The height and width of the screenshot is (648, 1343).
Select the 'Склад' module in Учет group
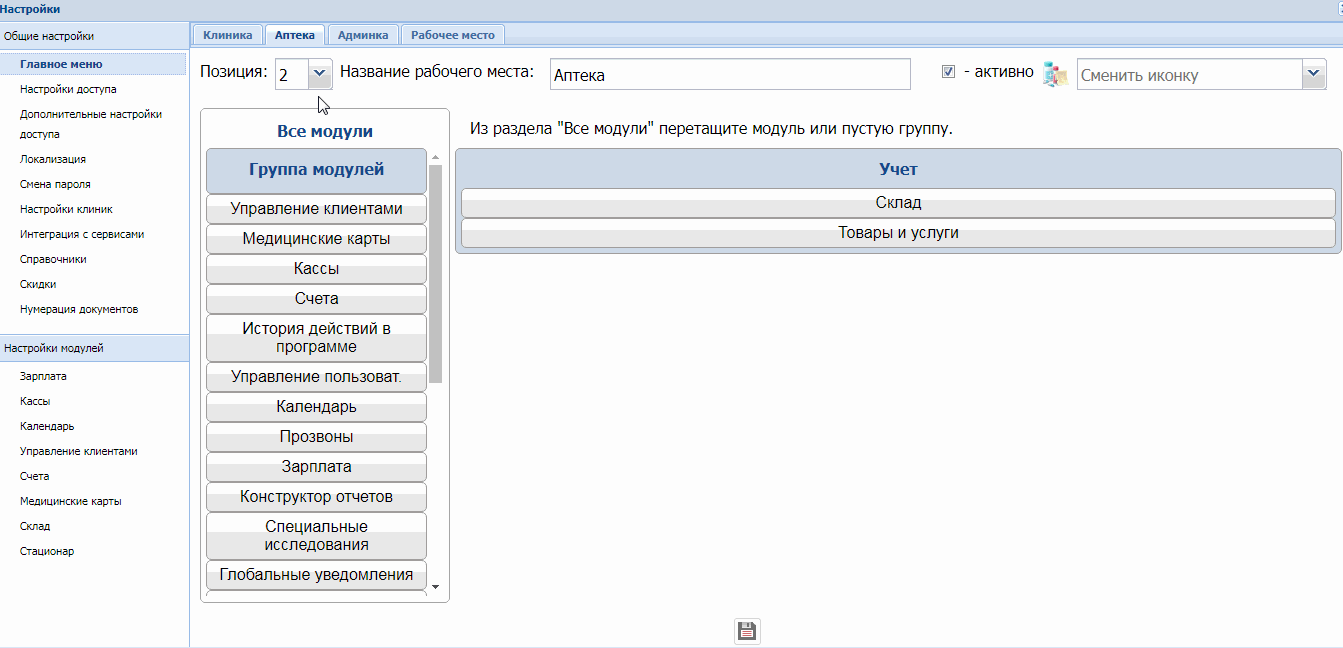point(897,203)
